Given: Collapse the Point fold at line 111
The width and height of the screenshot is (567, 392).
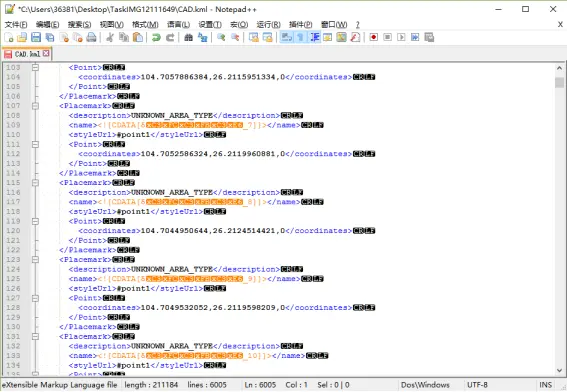Looking at the screenshot, I should (35, 144).
